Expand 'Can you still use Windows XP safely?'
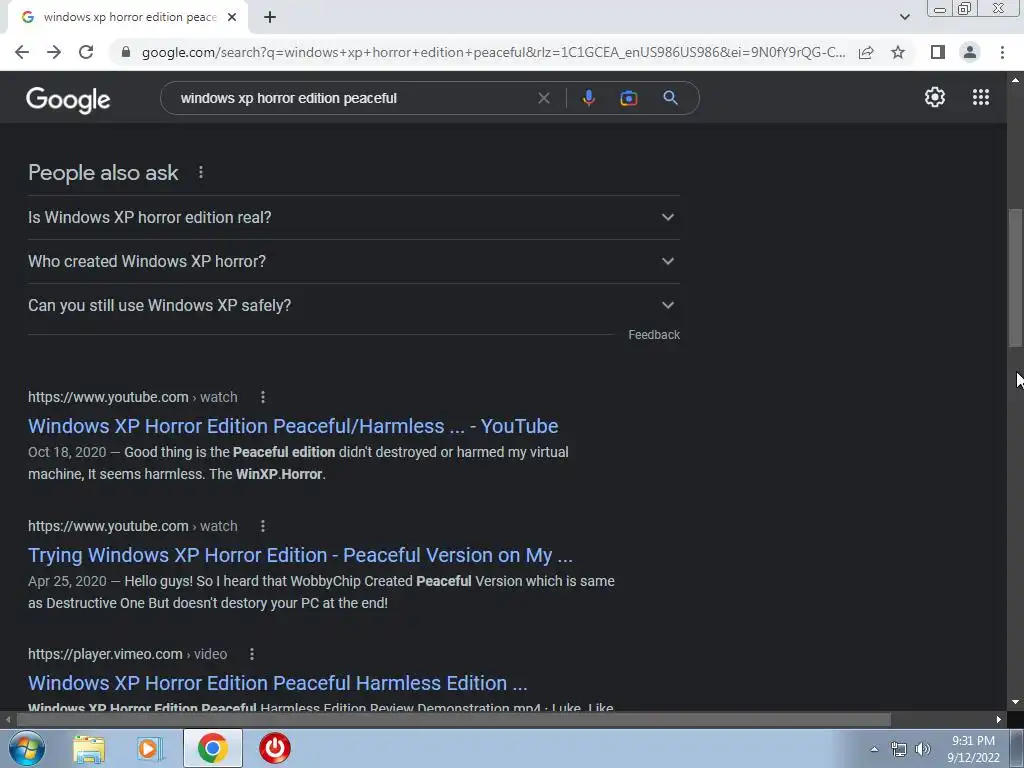Screen dimensions: 1024x768 coord(354,305)
